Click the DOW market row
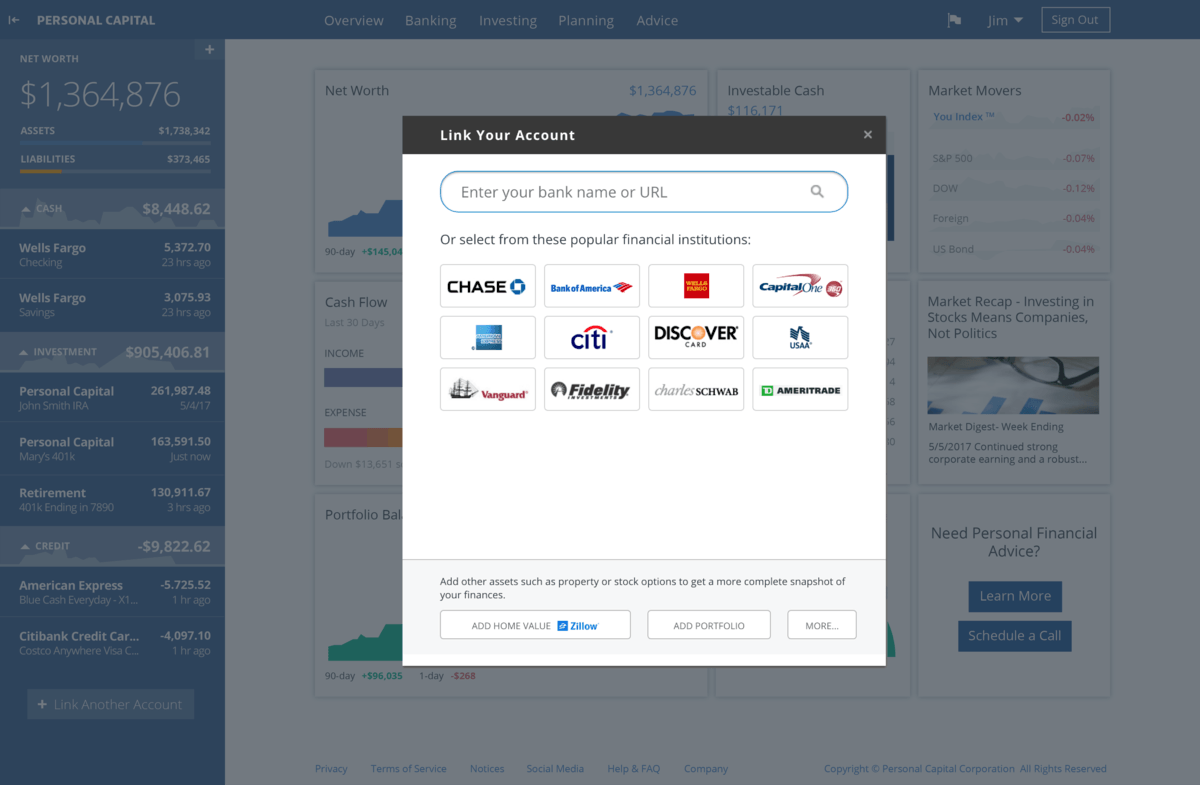The width and height of the screenshot is (1200, 785). coord(1014,188)
